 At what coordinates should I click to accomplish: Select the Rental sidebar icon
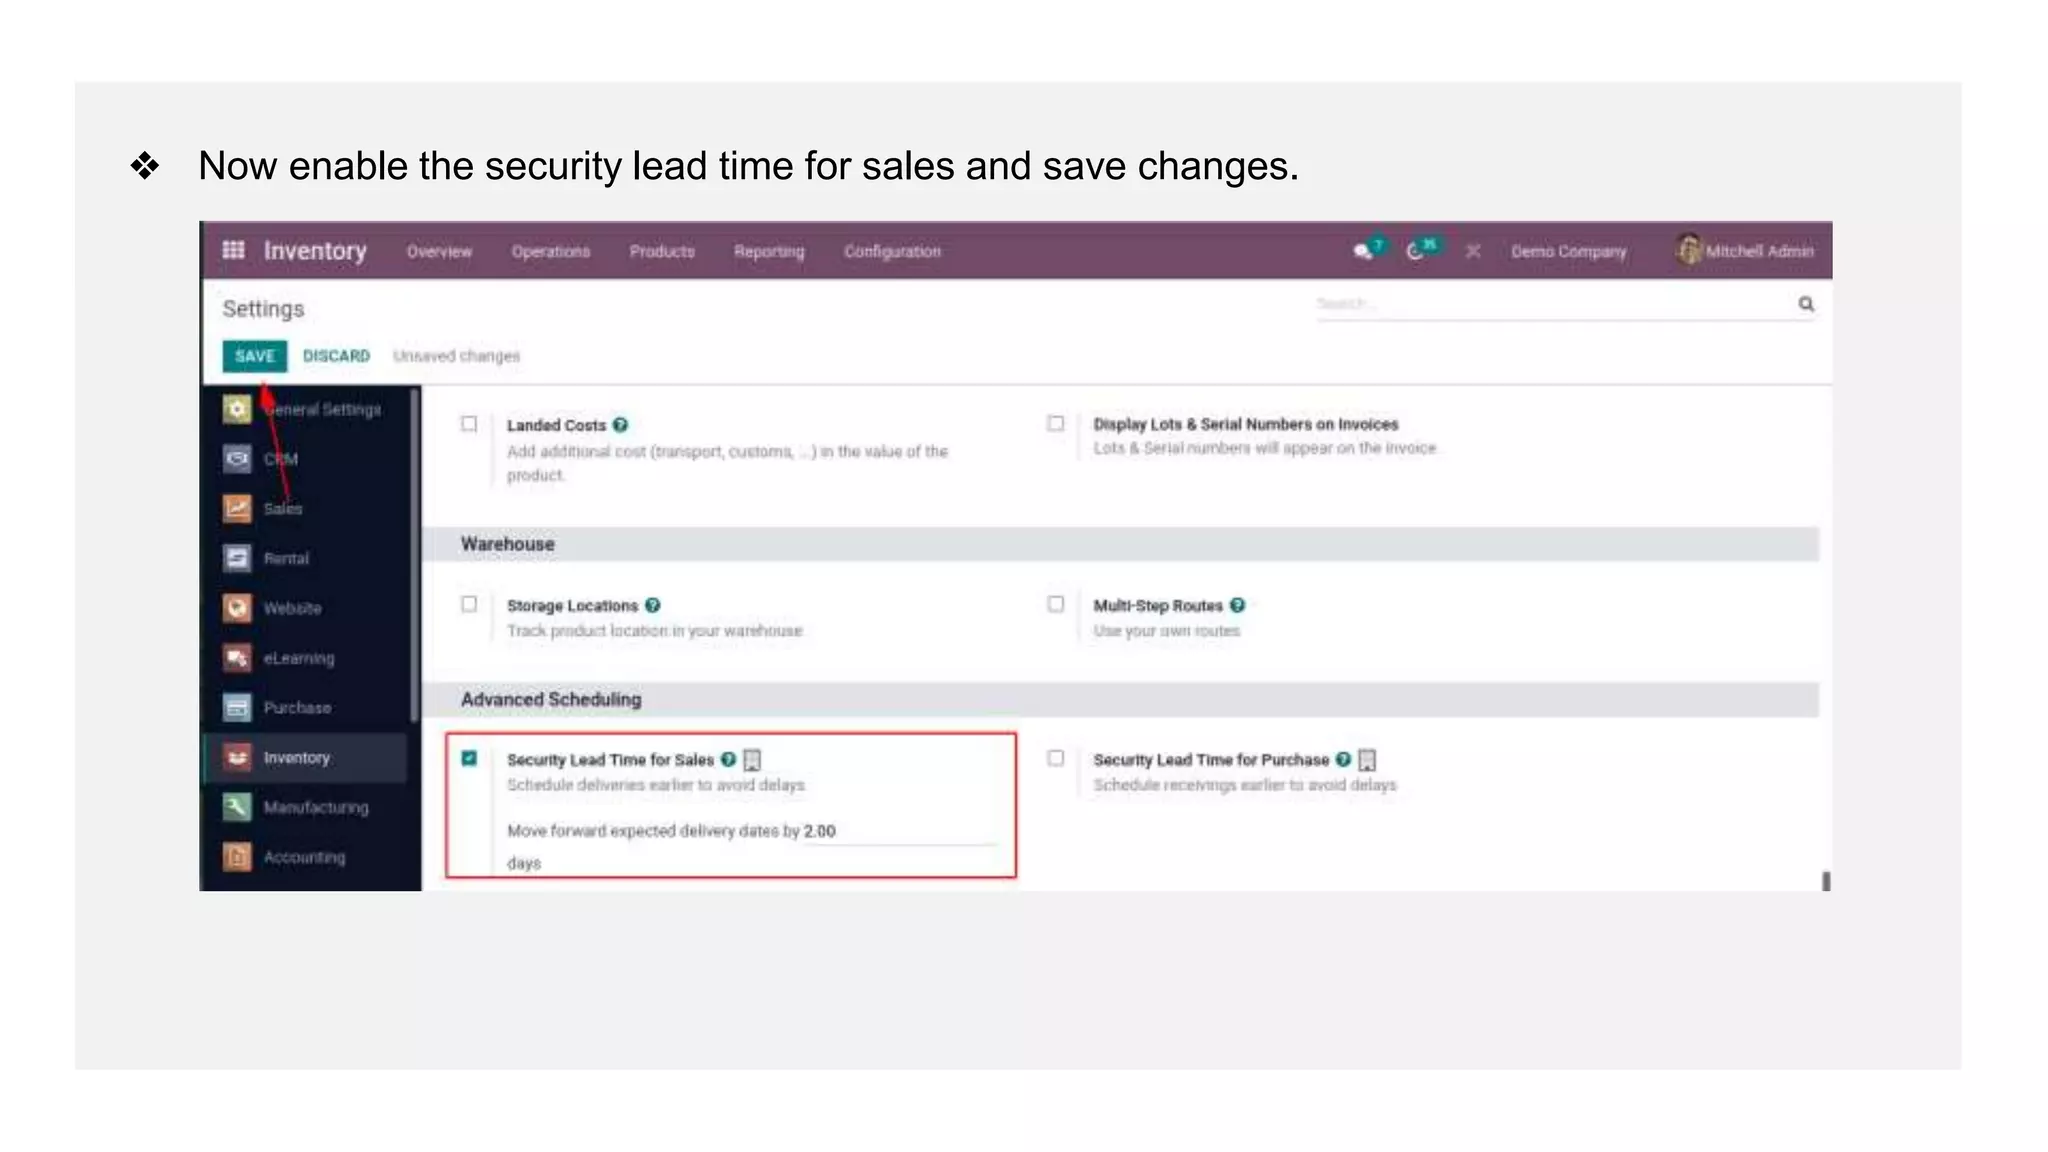pyautogui.click(x=237, y=558)
